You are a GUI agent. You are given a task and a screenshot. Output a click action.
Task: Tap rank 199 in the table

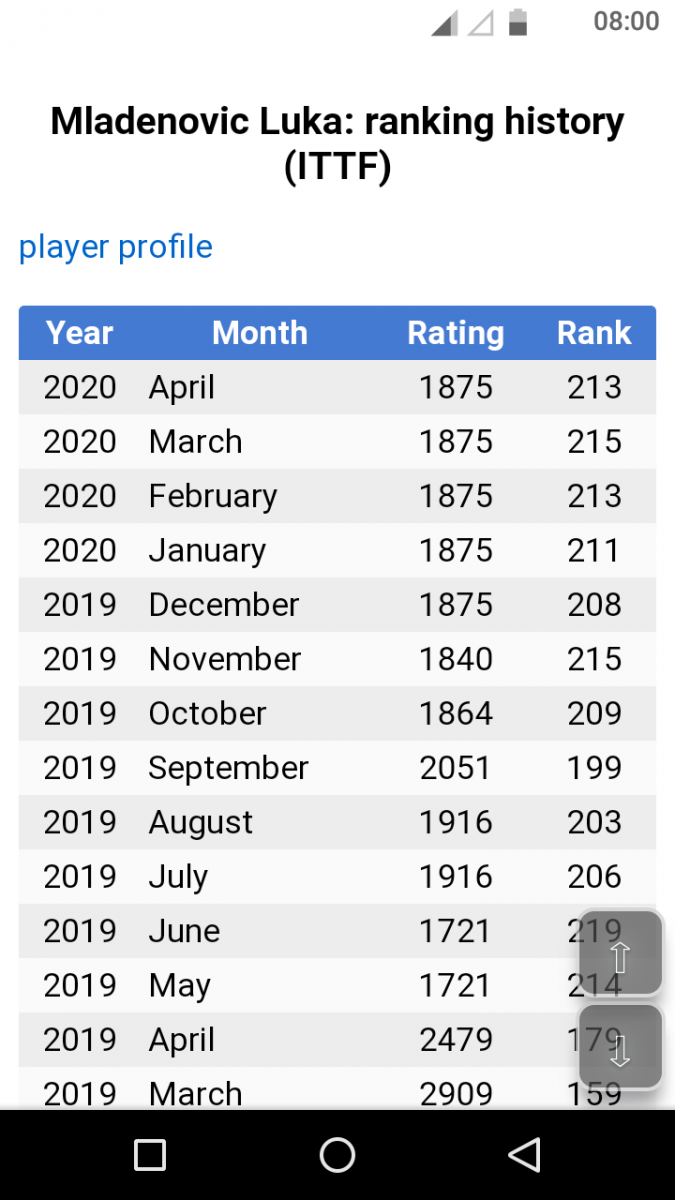(594, 768)
